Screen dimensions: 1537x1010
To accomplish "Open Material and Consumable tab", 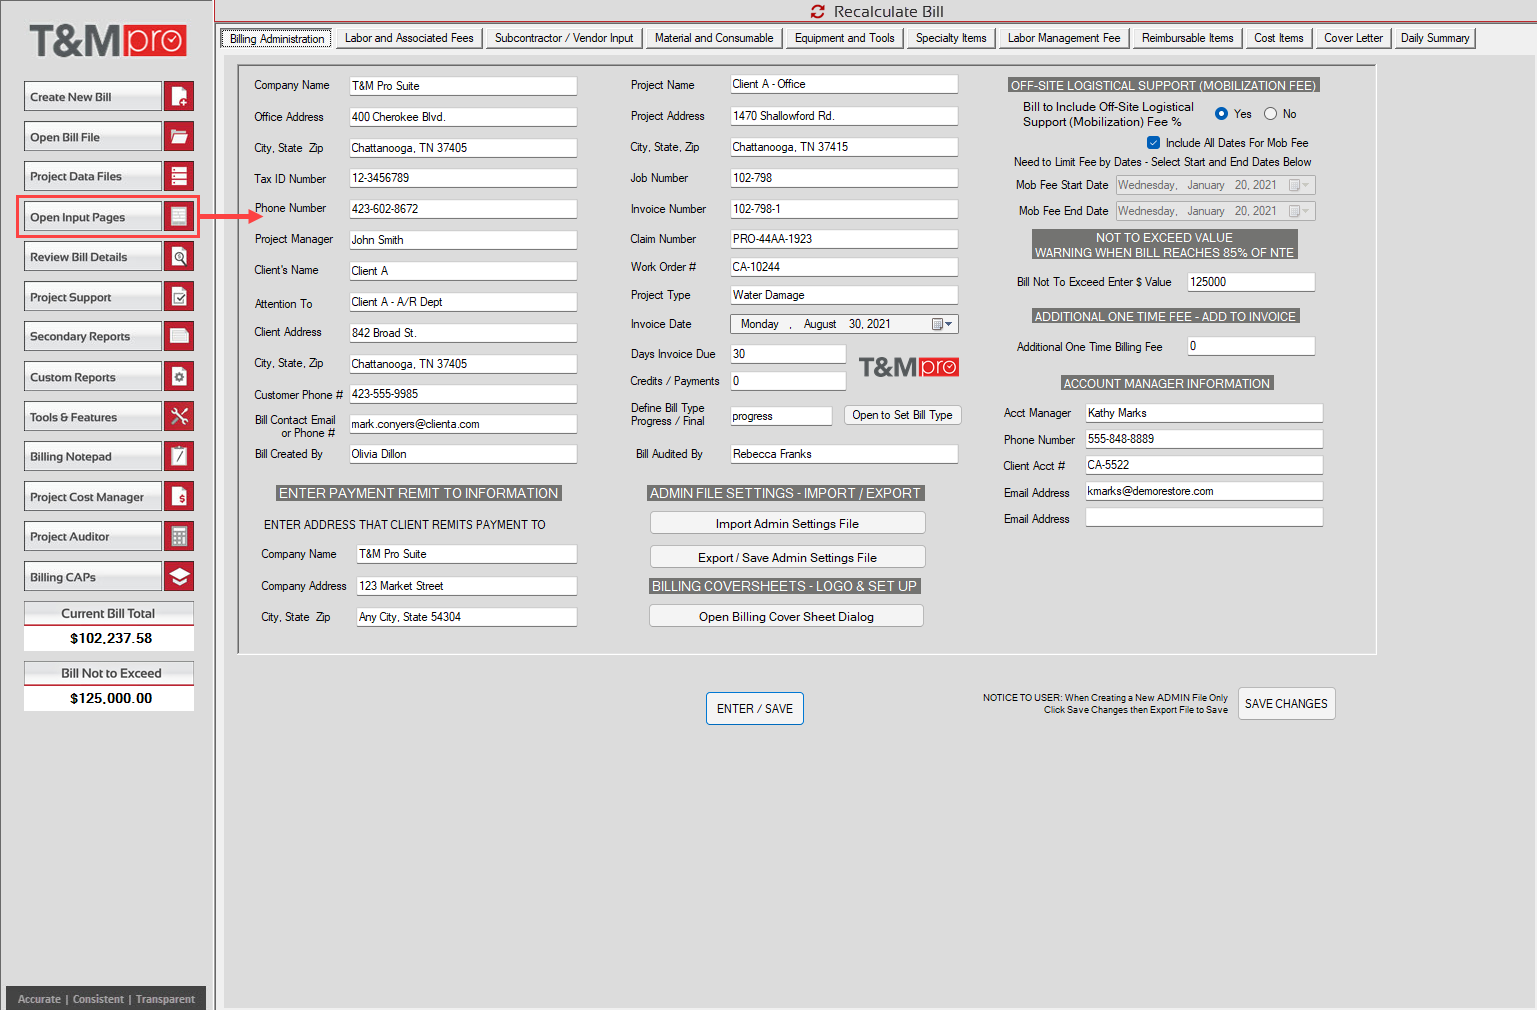I will point(714,38).
